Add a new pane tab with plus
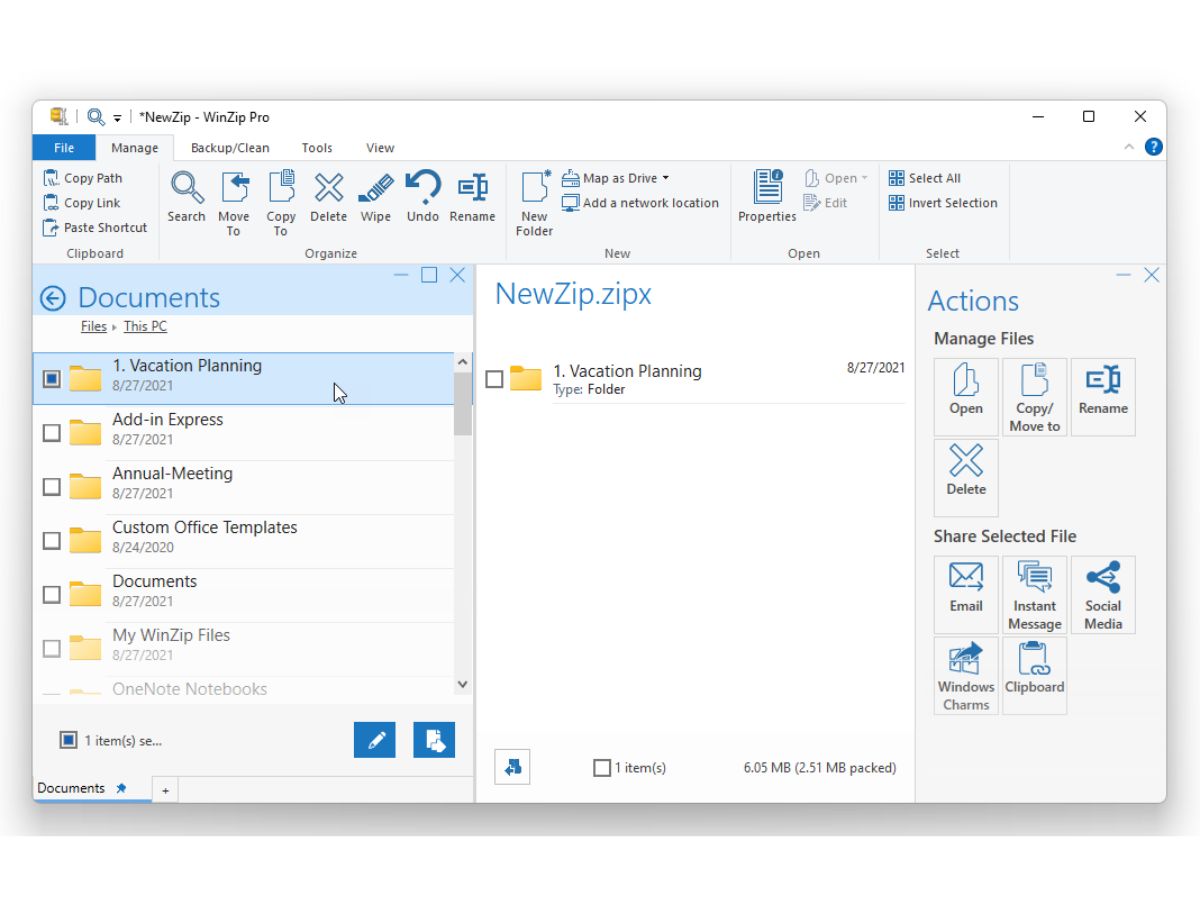Screen dimensions: 1200x900 point(165,790)
